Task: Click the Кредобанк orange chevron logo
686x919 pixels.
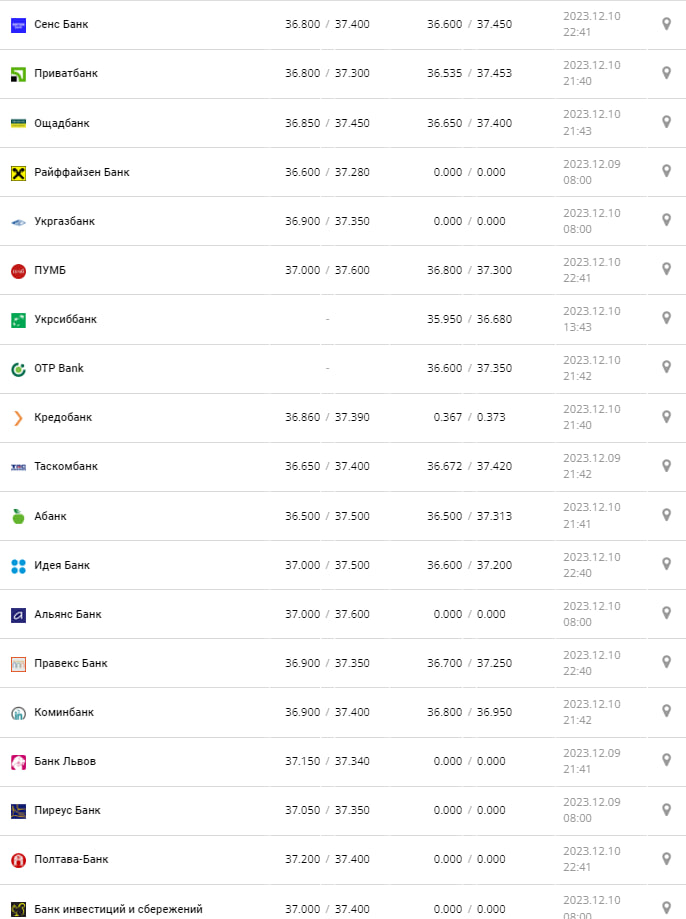Action: 18,418
